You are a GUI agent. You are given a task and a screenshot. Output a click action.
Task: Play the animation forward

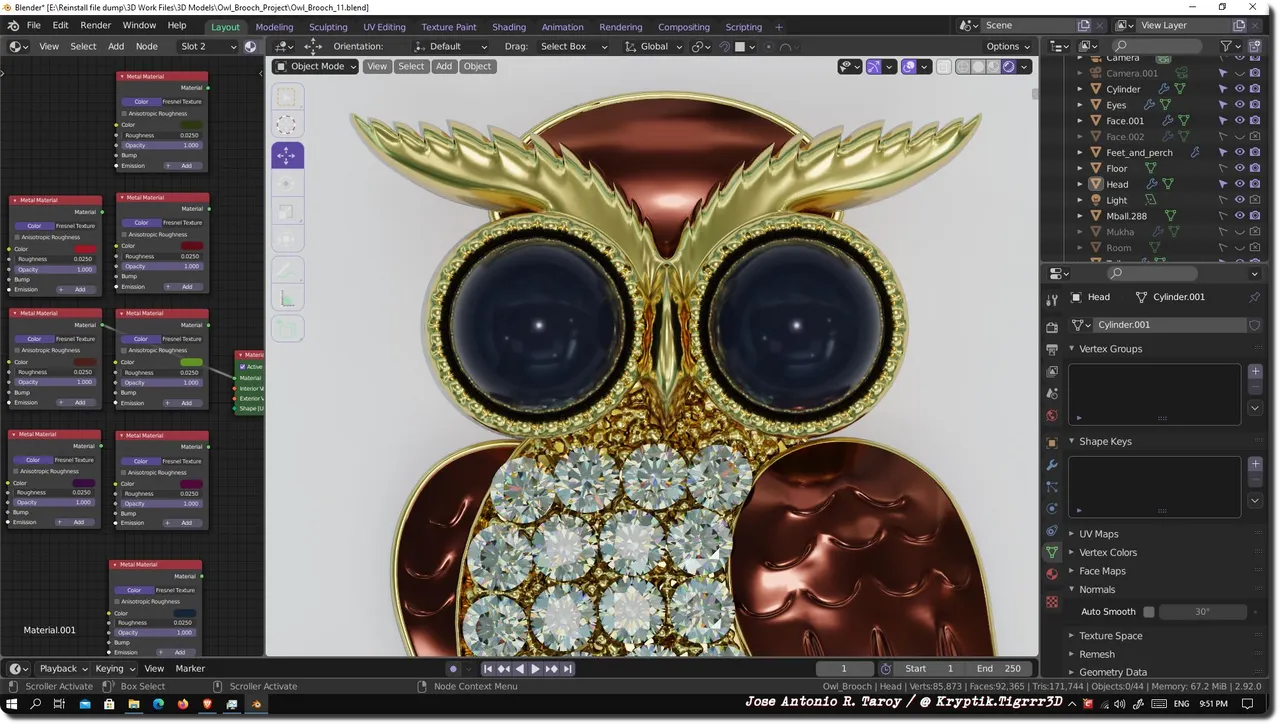click(535, 669)
